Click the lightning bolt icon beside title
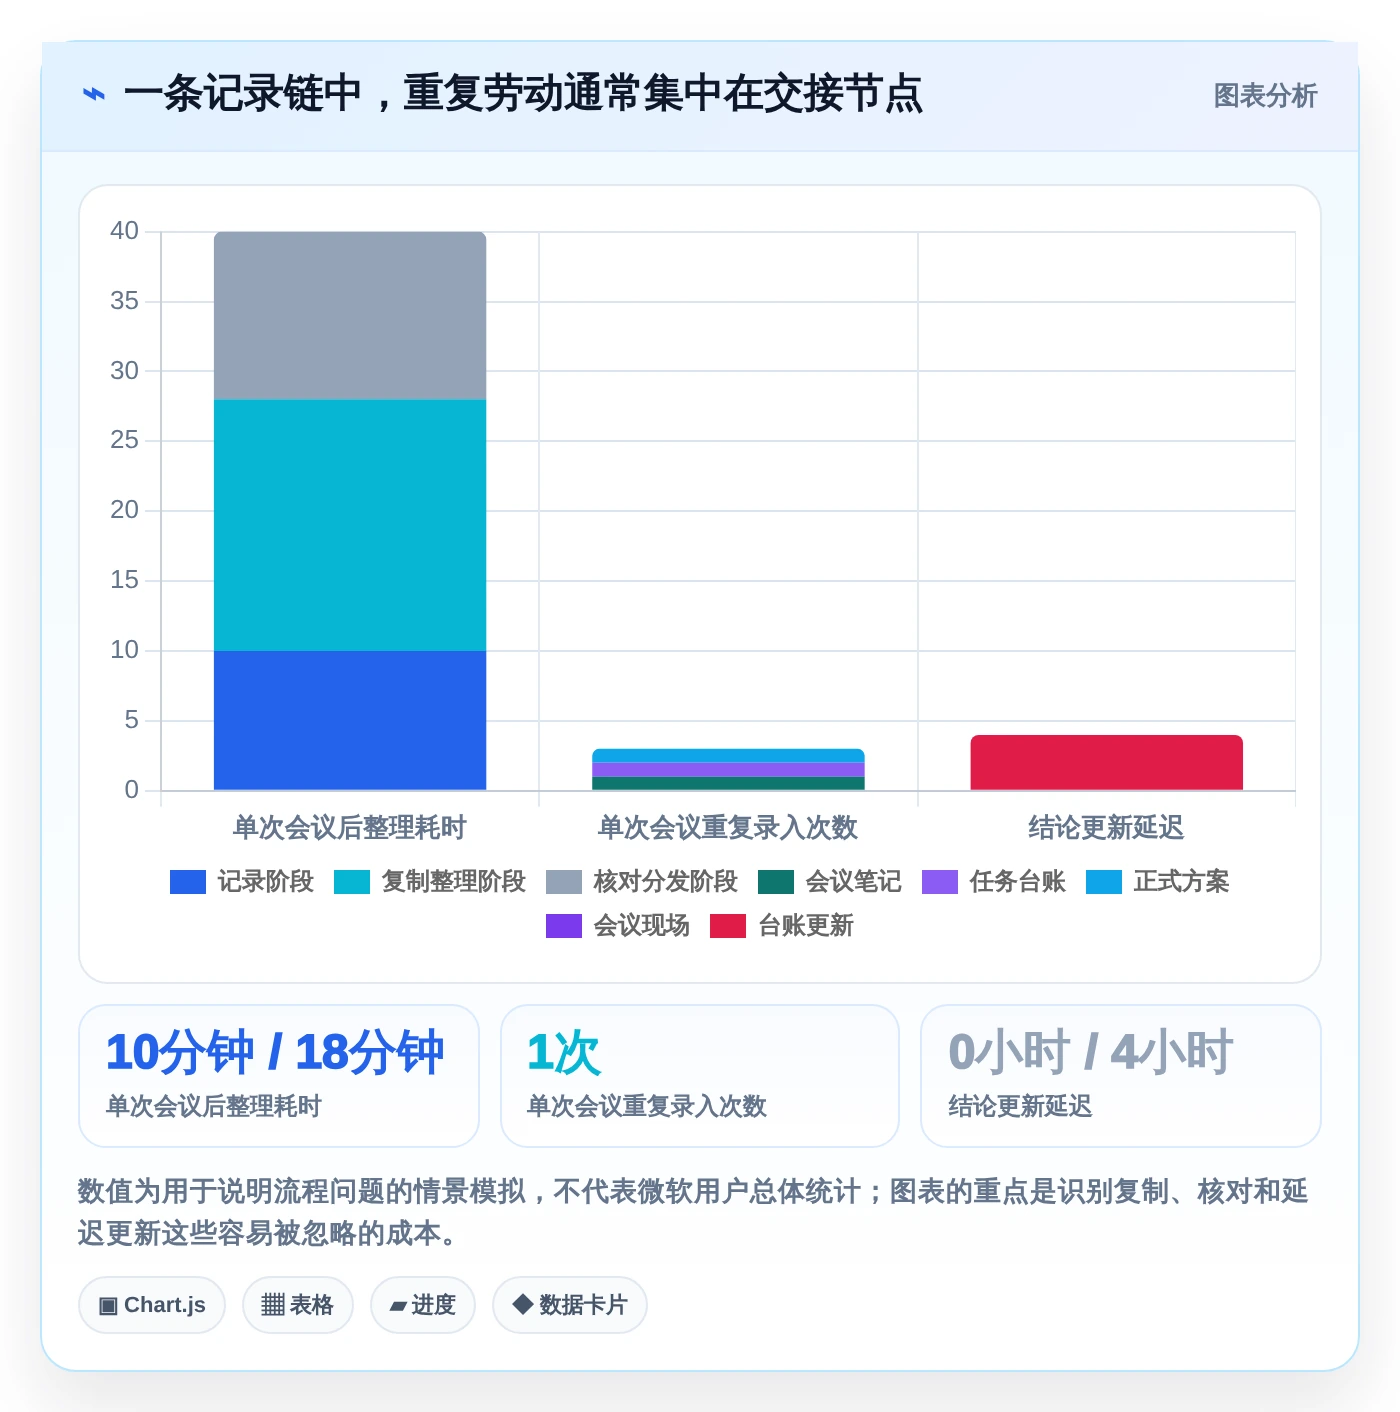The image size is (1400, 1412). [x=94, y=94]
